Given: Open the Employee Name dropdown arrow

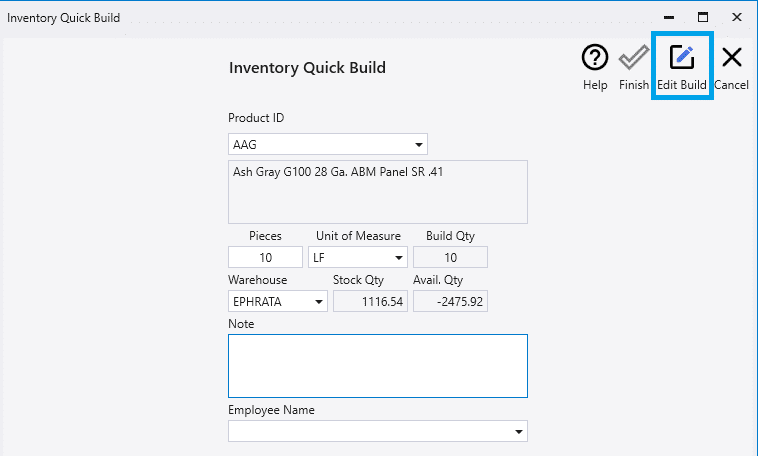Looking at the screenshot, I should point(519,431).
